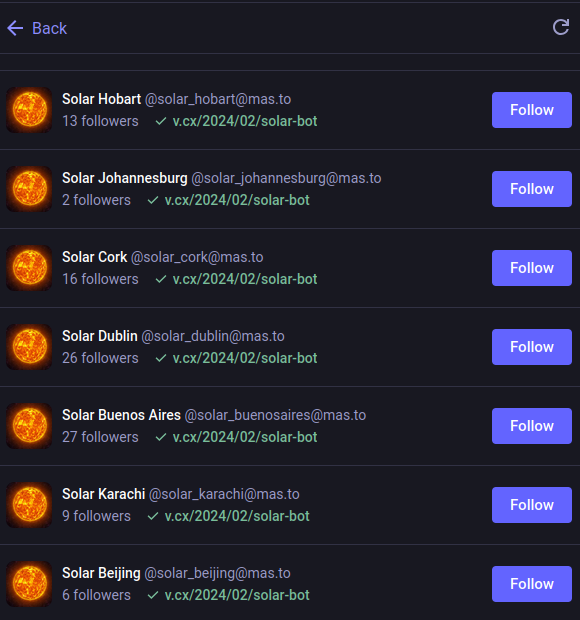The width and height of the screenshot is (580, 620).
Task: Open Solar Hobart's sun avatar
Action: (x=29, y=110)
